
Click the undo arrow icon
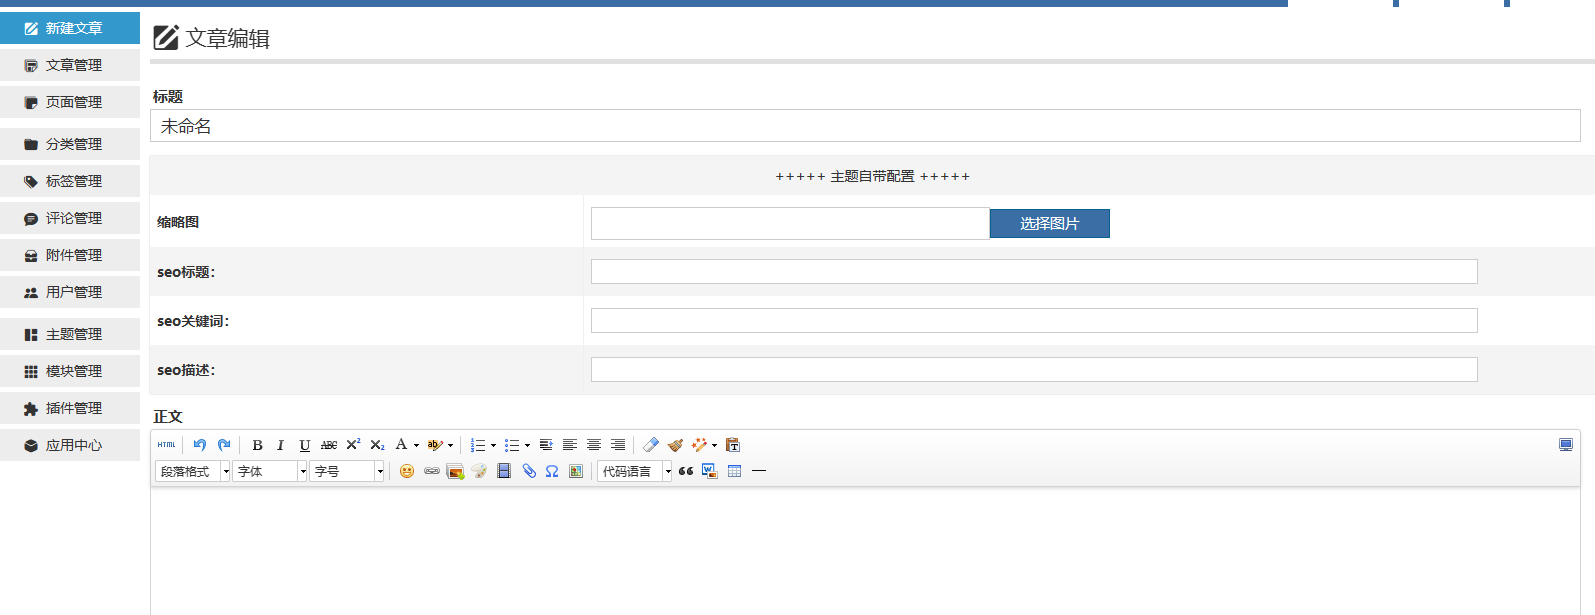tap(200, 445)
